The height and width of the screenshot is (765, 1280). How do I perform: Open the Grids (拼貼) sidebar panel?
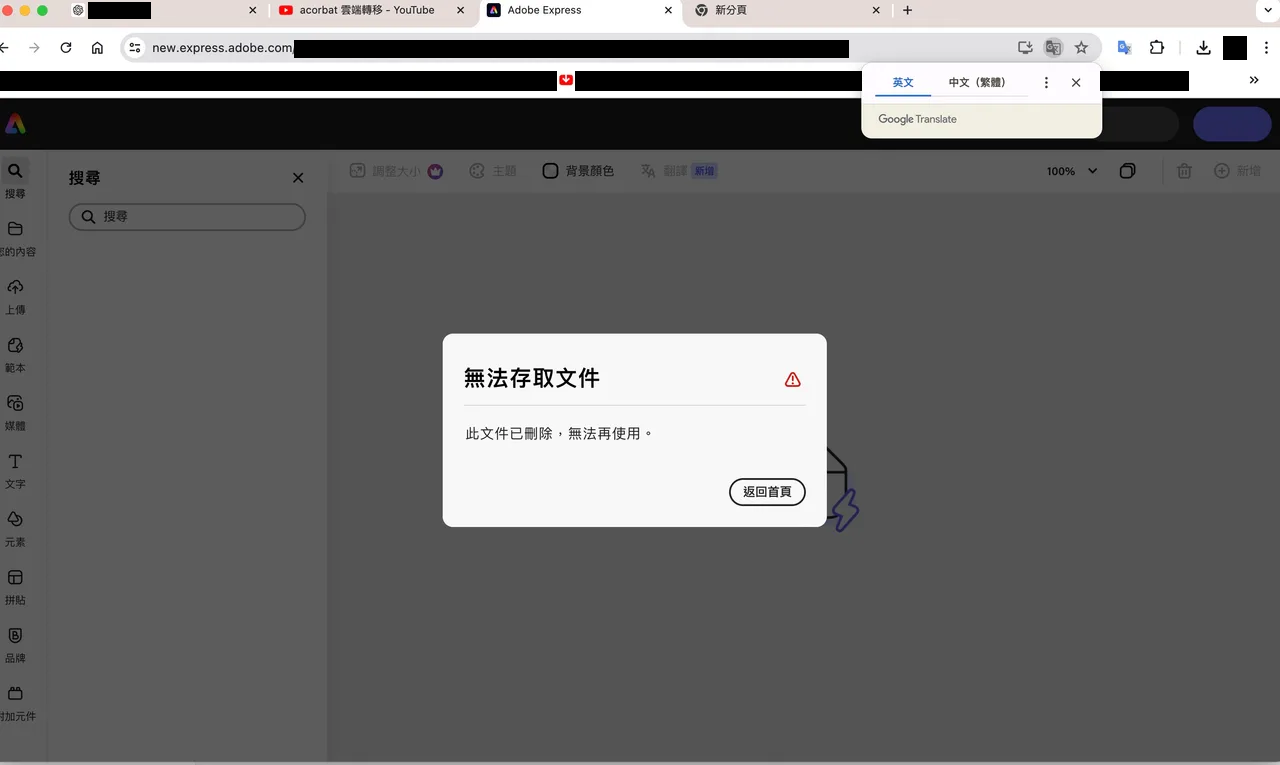click(x=15, y=586)
